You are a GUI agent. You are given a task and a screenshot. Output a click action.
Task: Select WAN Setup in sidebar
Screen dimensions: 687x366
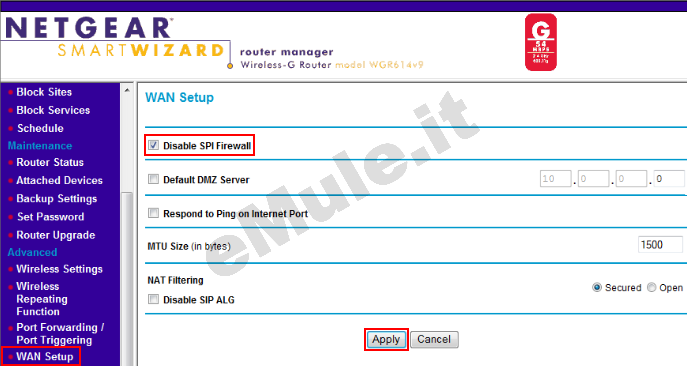point(45,357)
